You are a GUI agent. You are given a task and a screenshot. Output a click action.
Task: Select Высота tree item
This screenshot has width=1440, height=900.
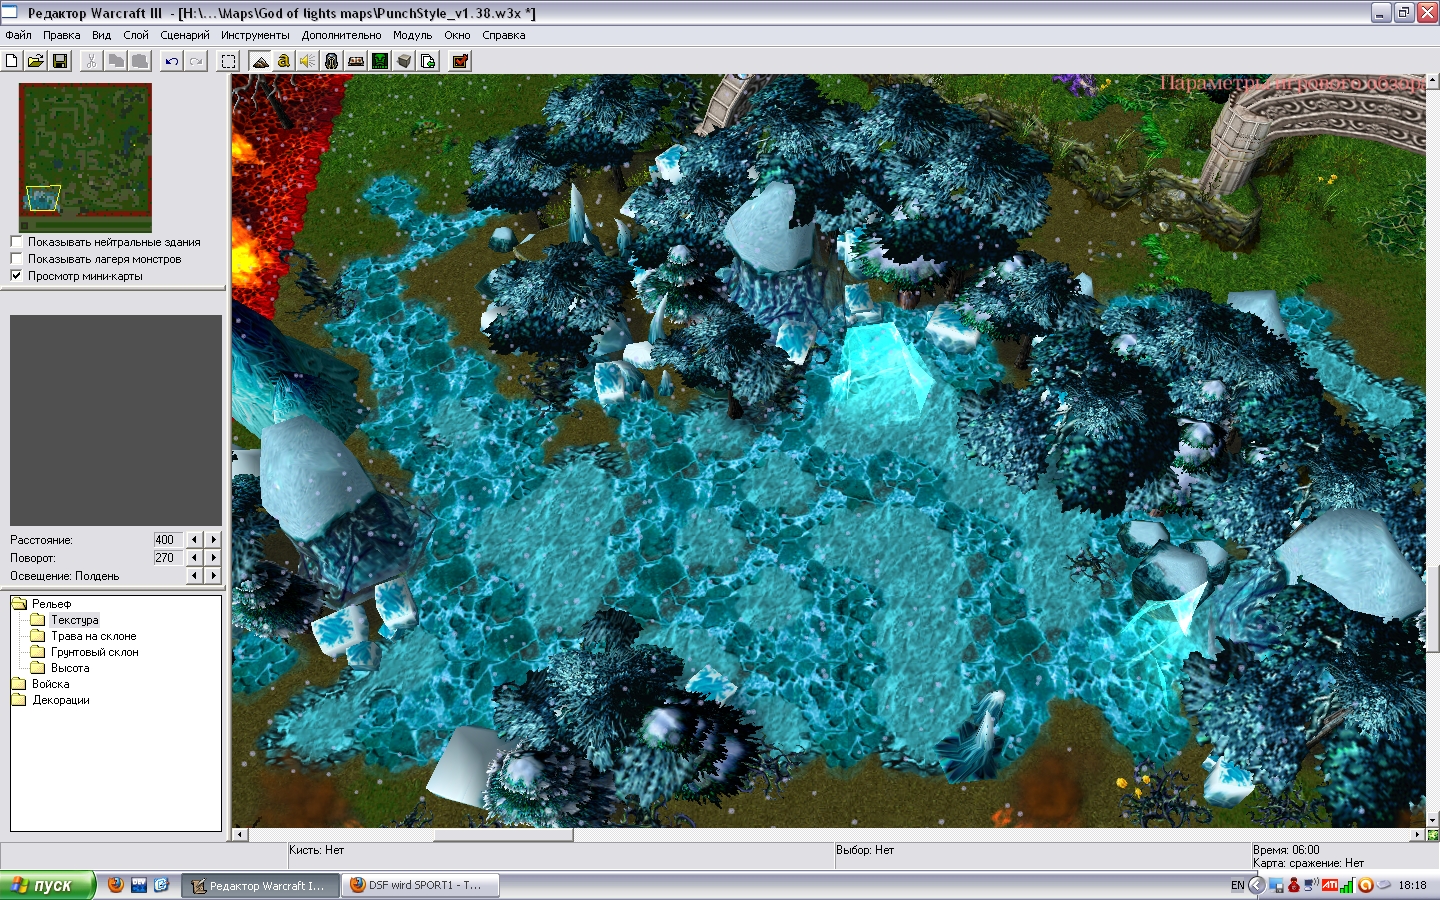point(70,668)
